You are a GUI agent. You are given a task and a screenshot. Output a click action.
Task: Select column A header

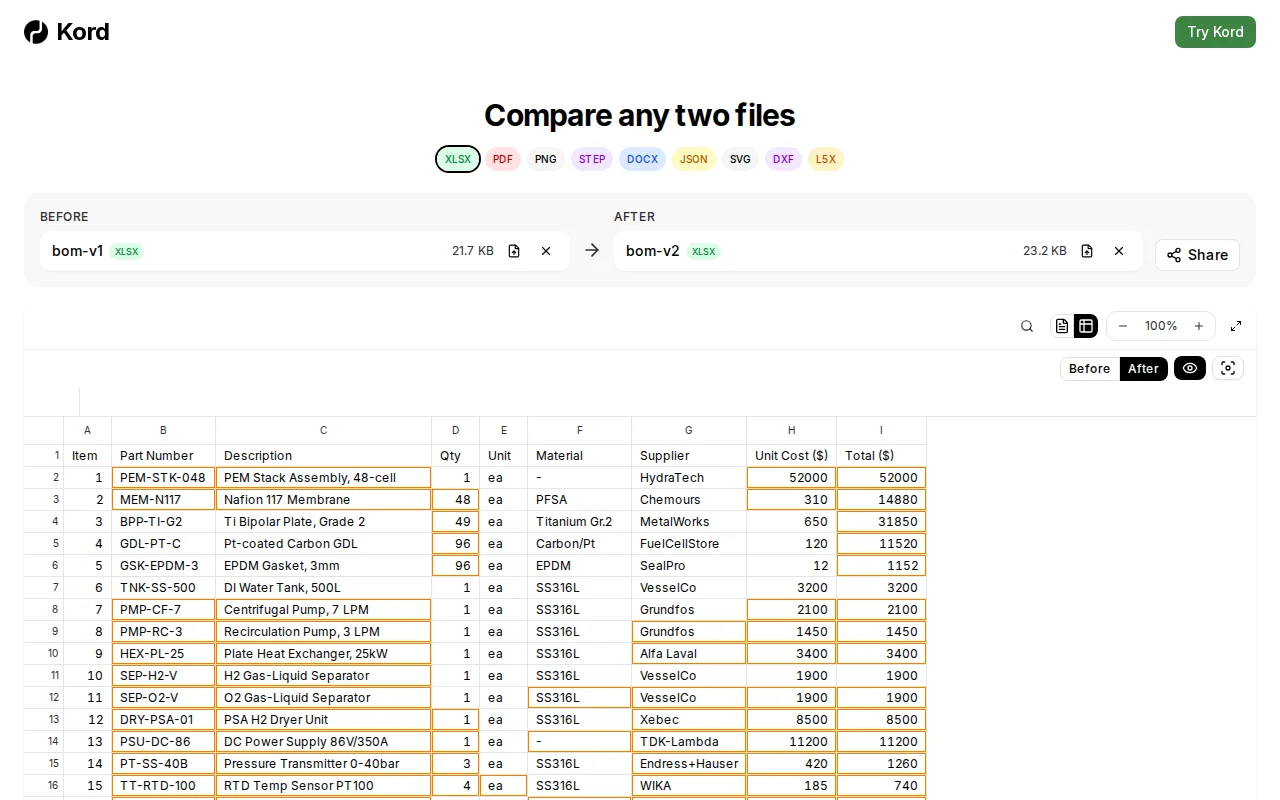[87, 430]
